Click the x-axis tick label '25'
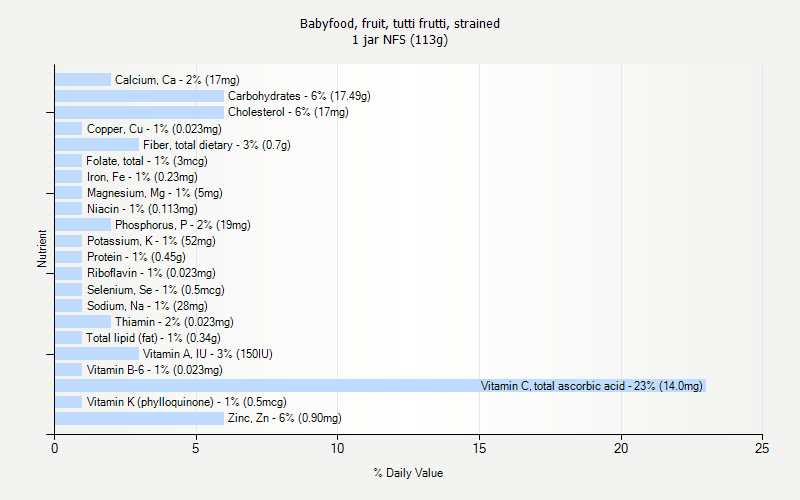The width and height of the screenshot is (800, 500). point(762,448)
